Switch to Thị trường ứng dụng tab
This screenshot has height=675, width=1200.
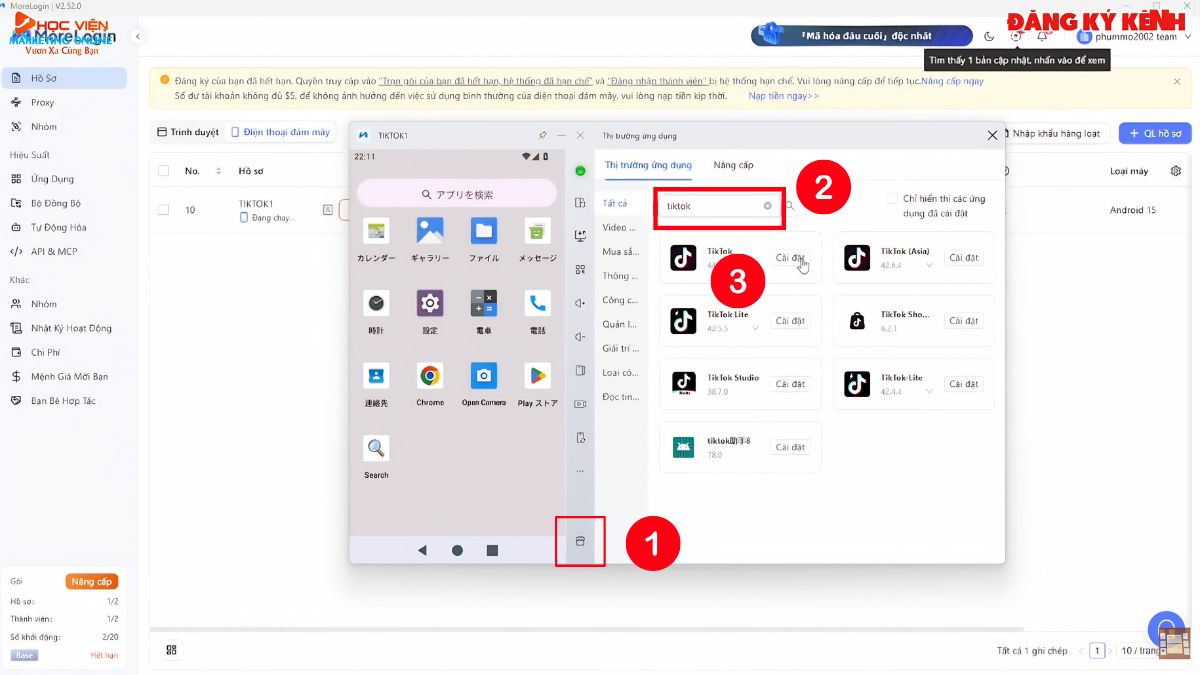click(648, 165)
